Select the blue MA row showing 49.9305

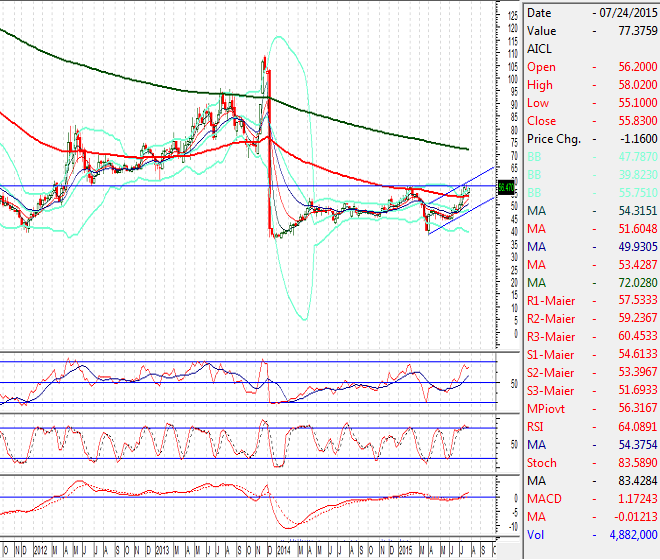pos(590,246)
